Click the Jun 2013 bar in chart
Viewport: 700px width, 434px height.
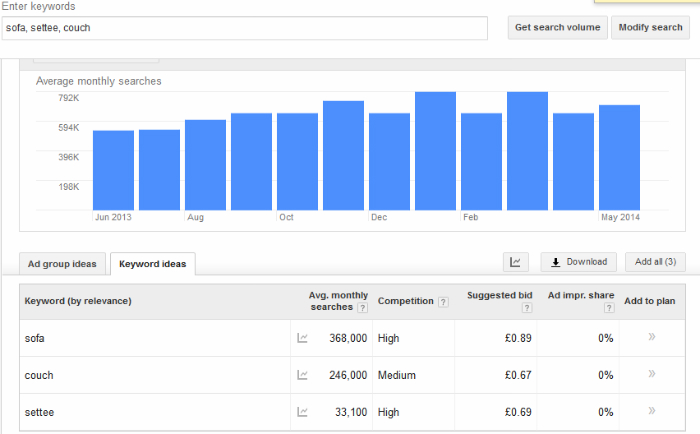[x=113, y=170]
